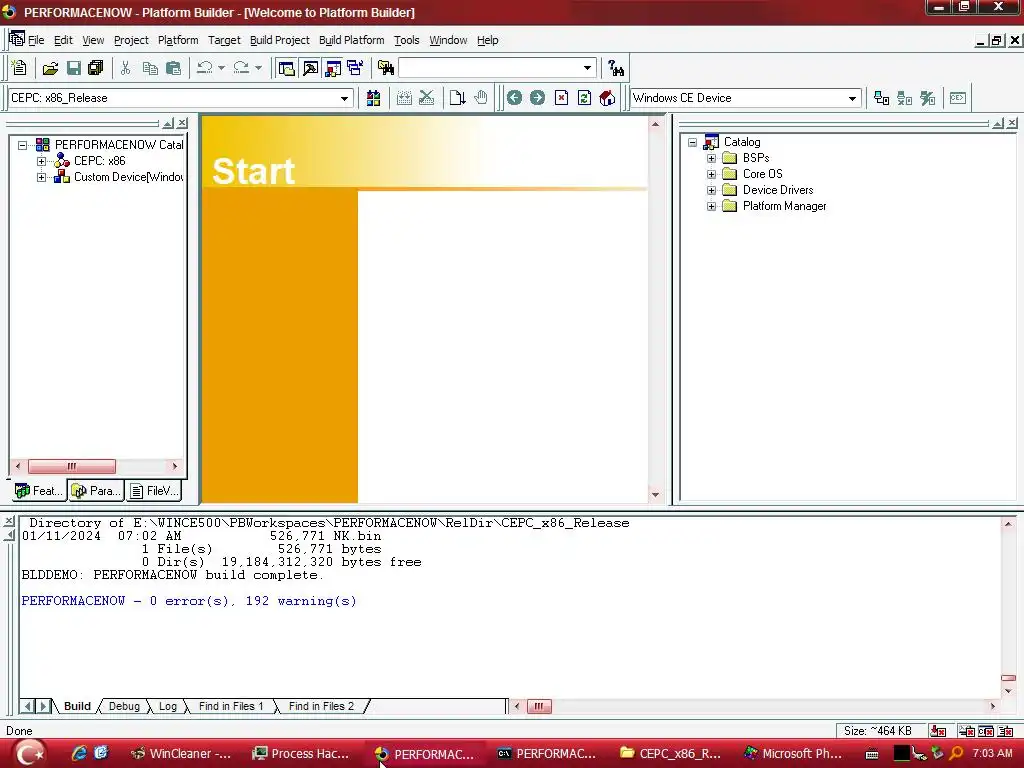Open the Build Project menu
This screenshot has height=768, width=1024.
click(280, 40)
